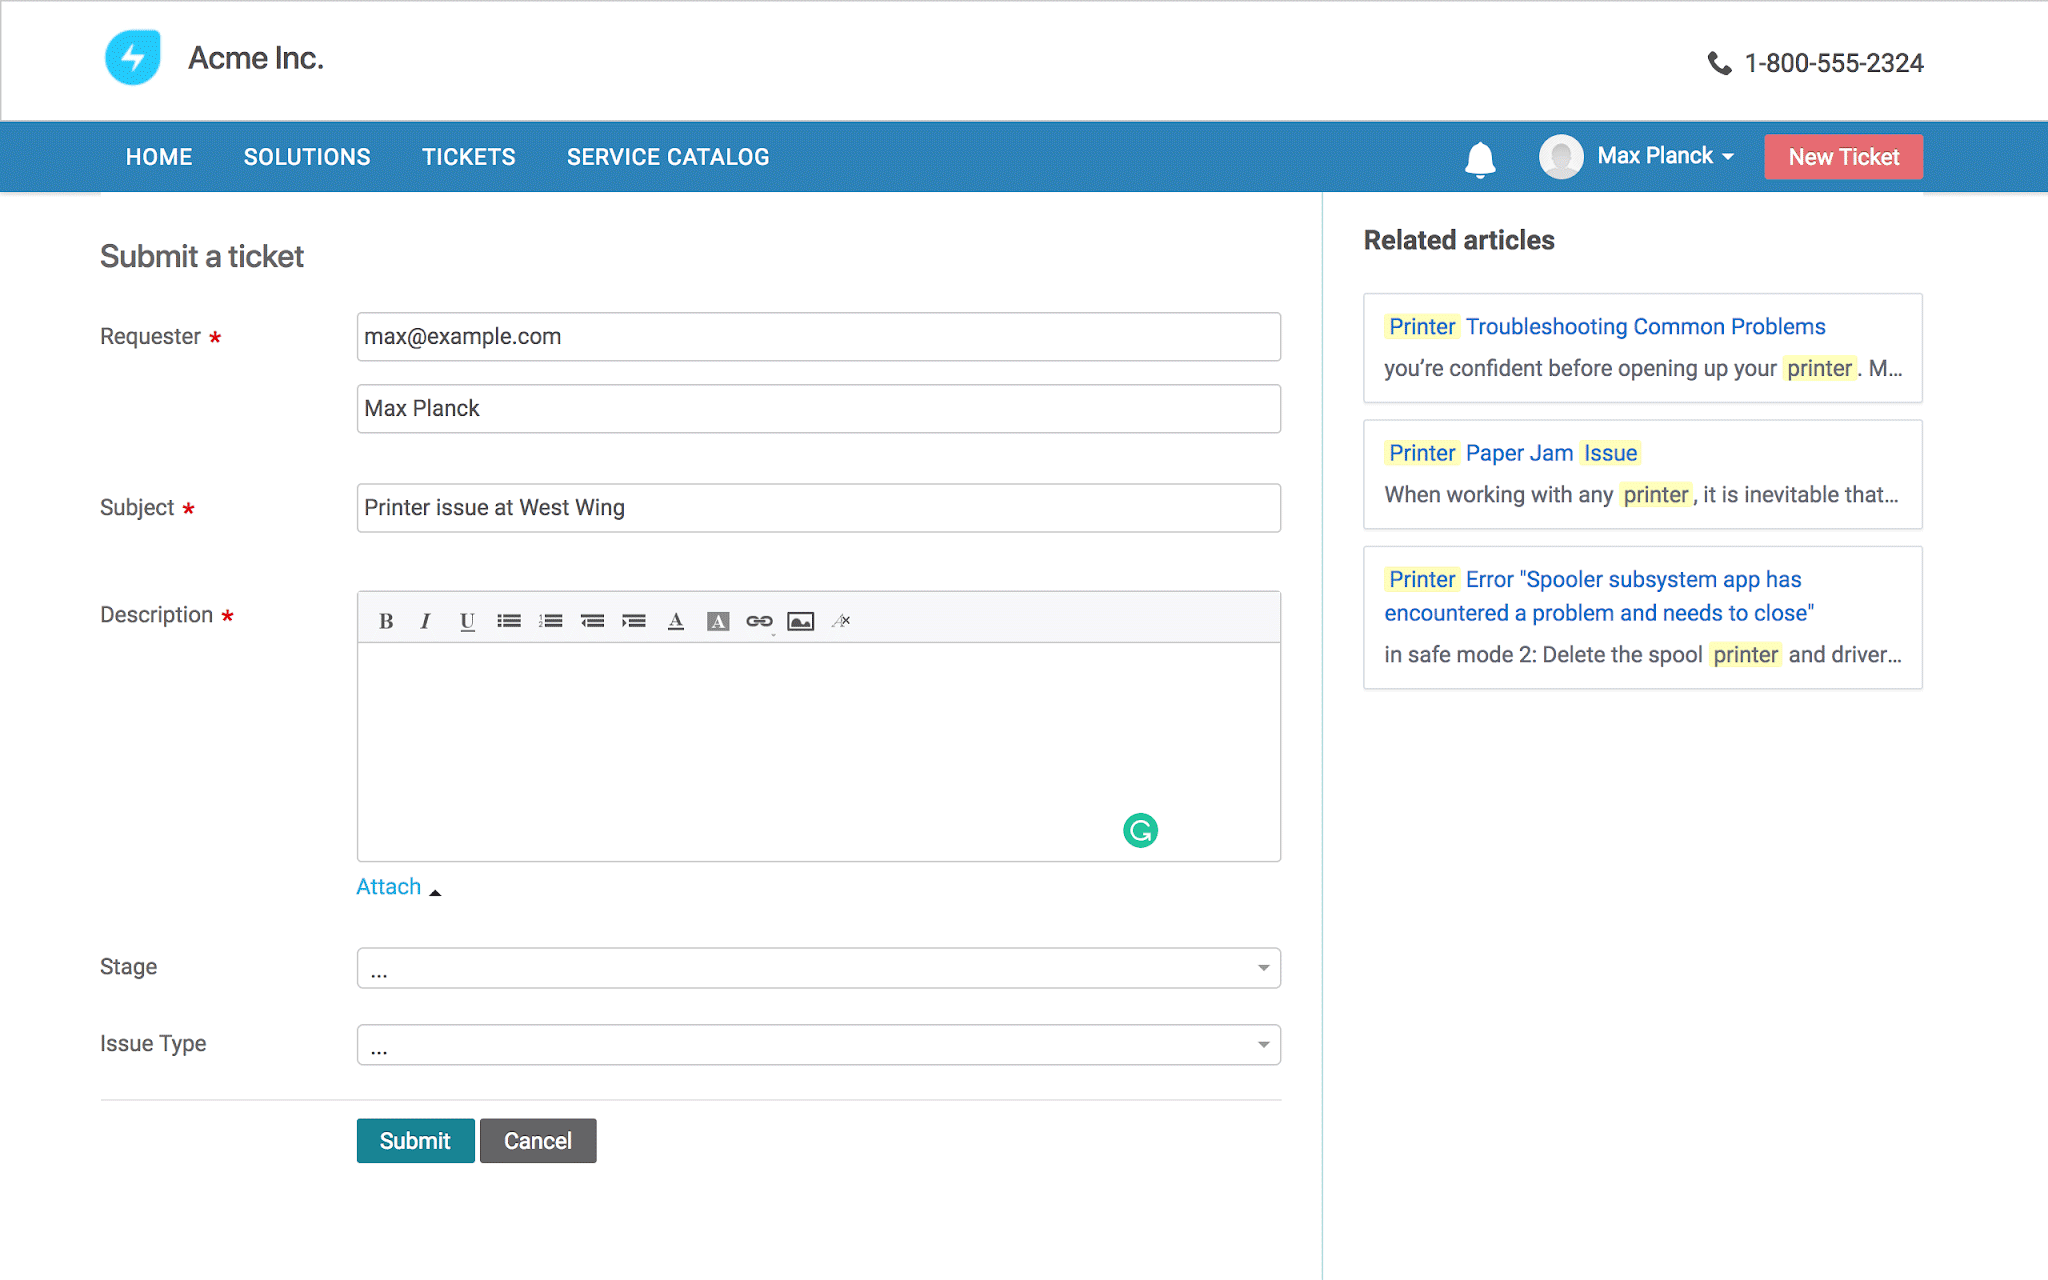Insert a bulleted list
Image resolution: width=2048 pixels, height=1280 pixels.
point(509,621)
